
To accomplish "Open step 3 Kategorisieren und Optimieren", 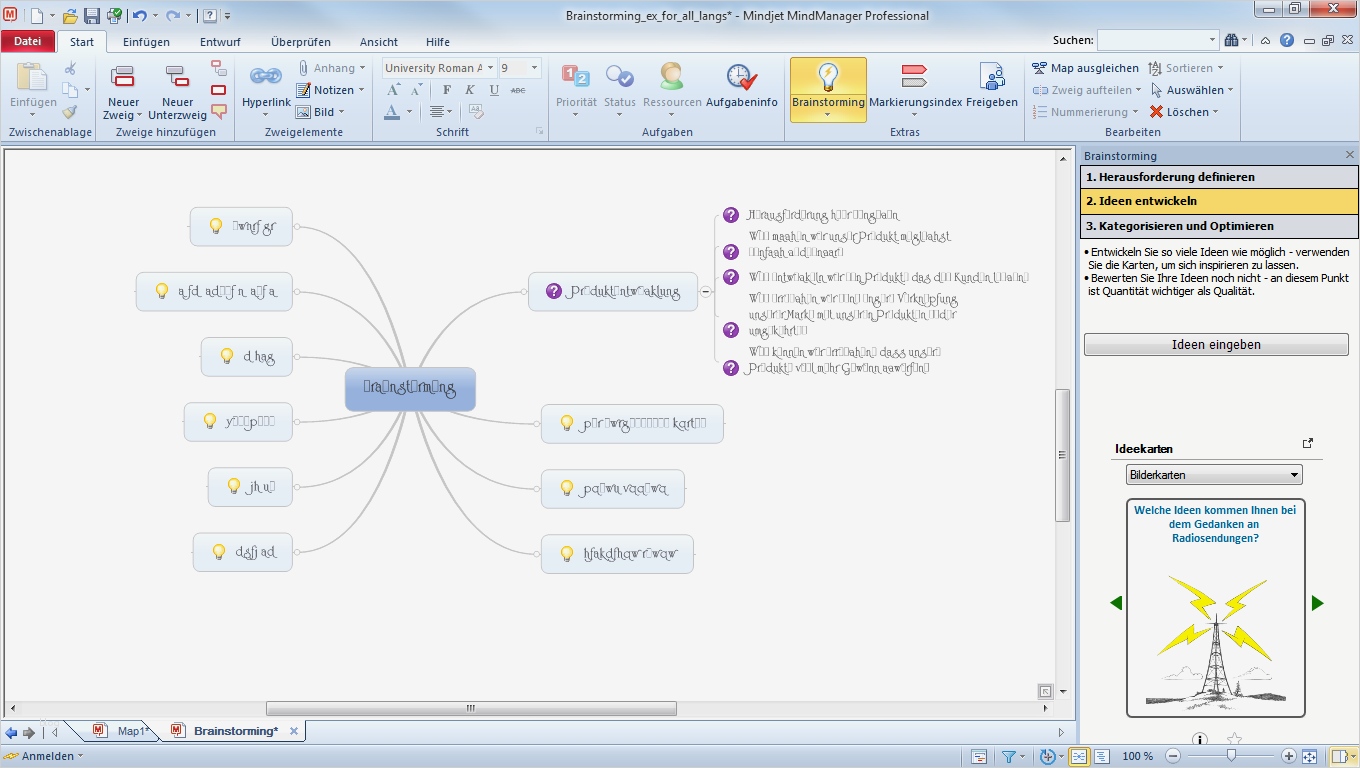I will pos(1219,226).
